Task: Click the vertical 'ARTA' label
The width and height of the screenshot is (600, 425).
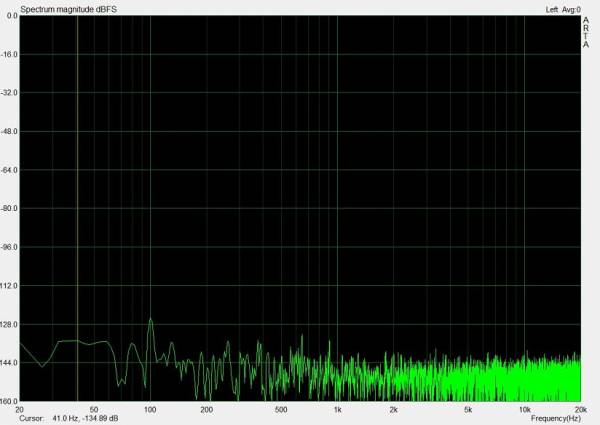Action: pos(586,33)
